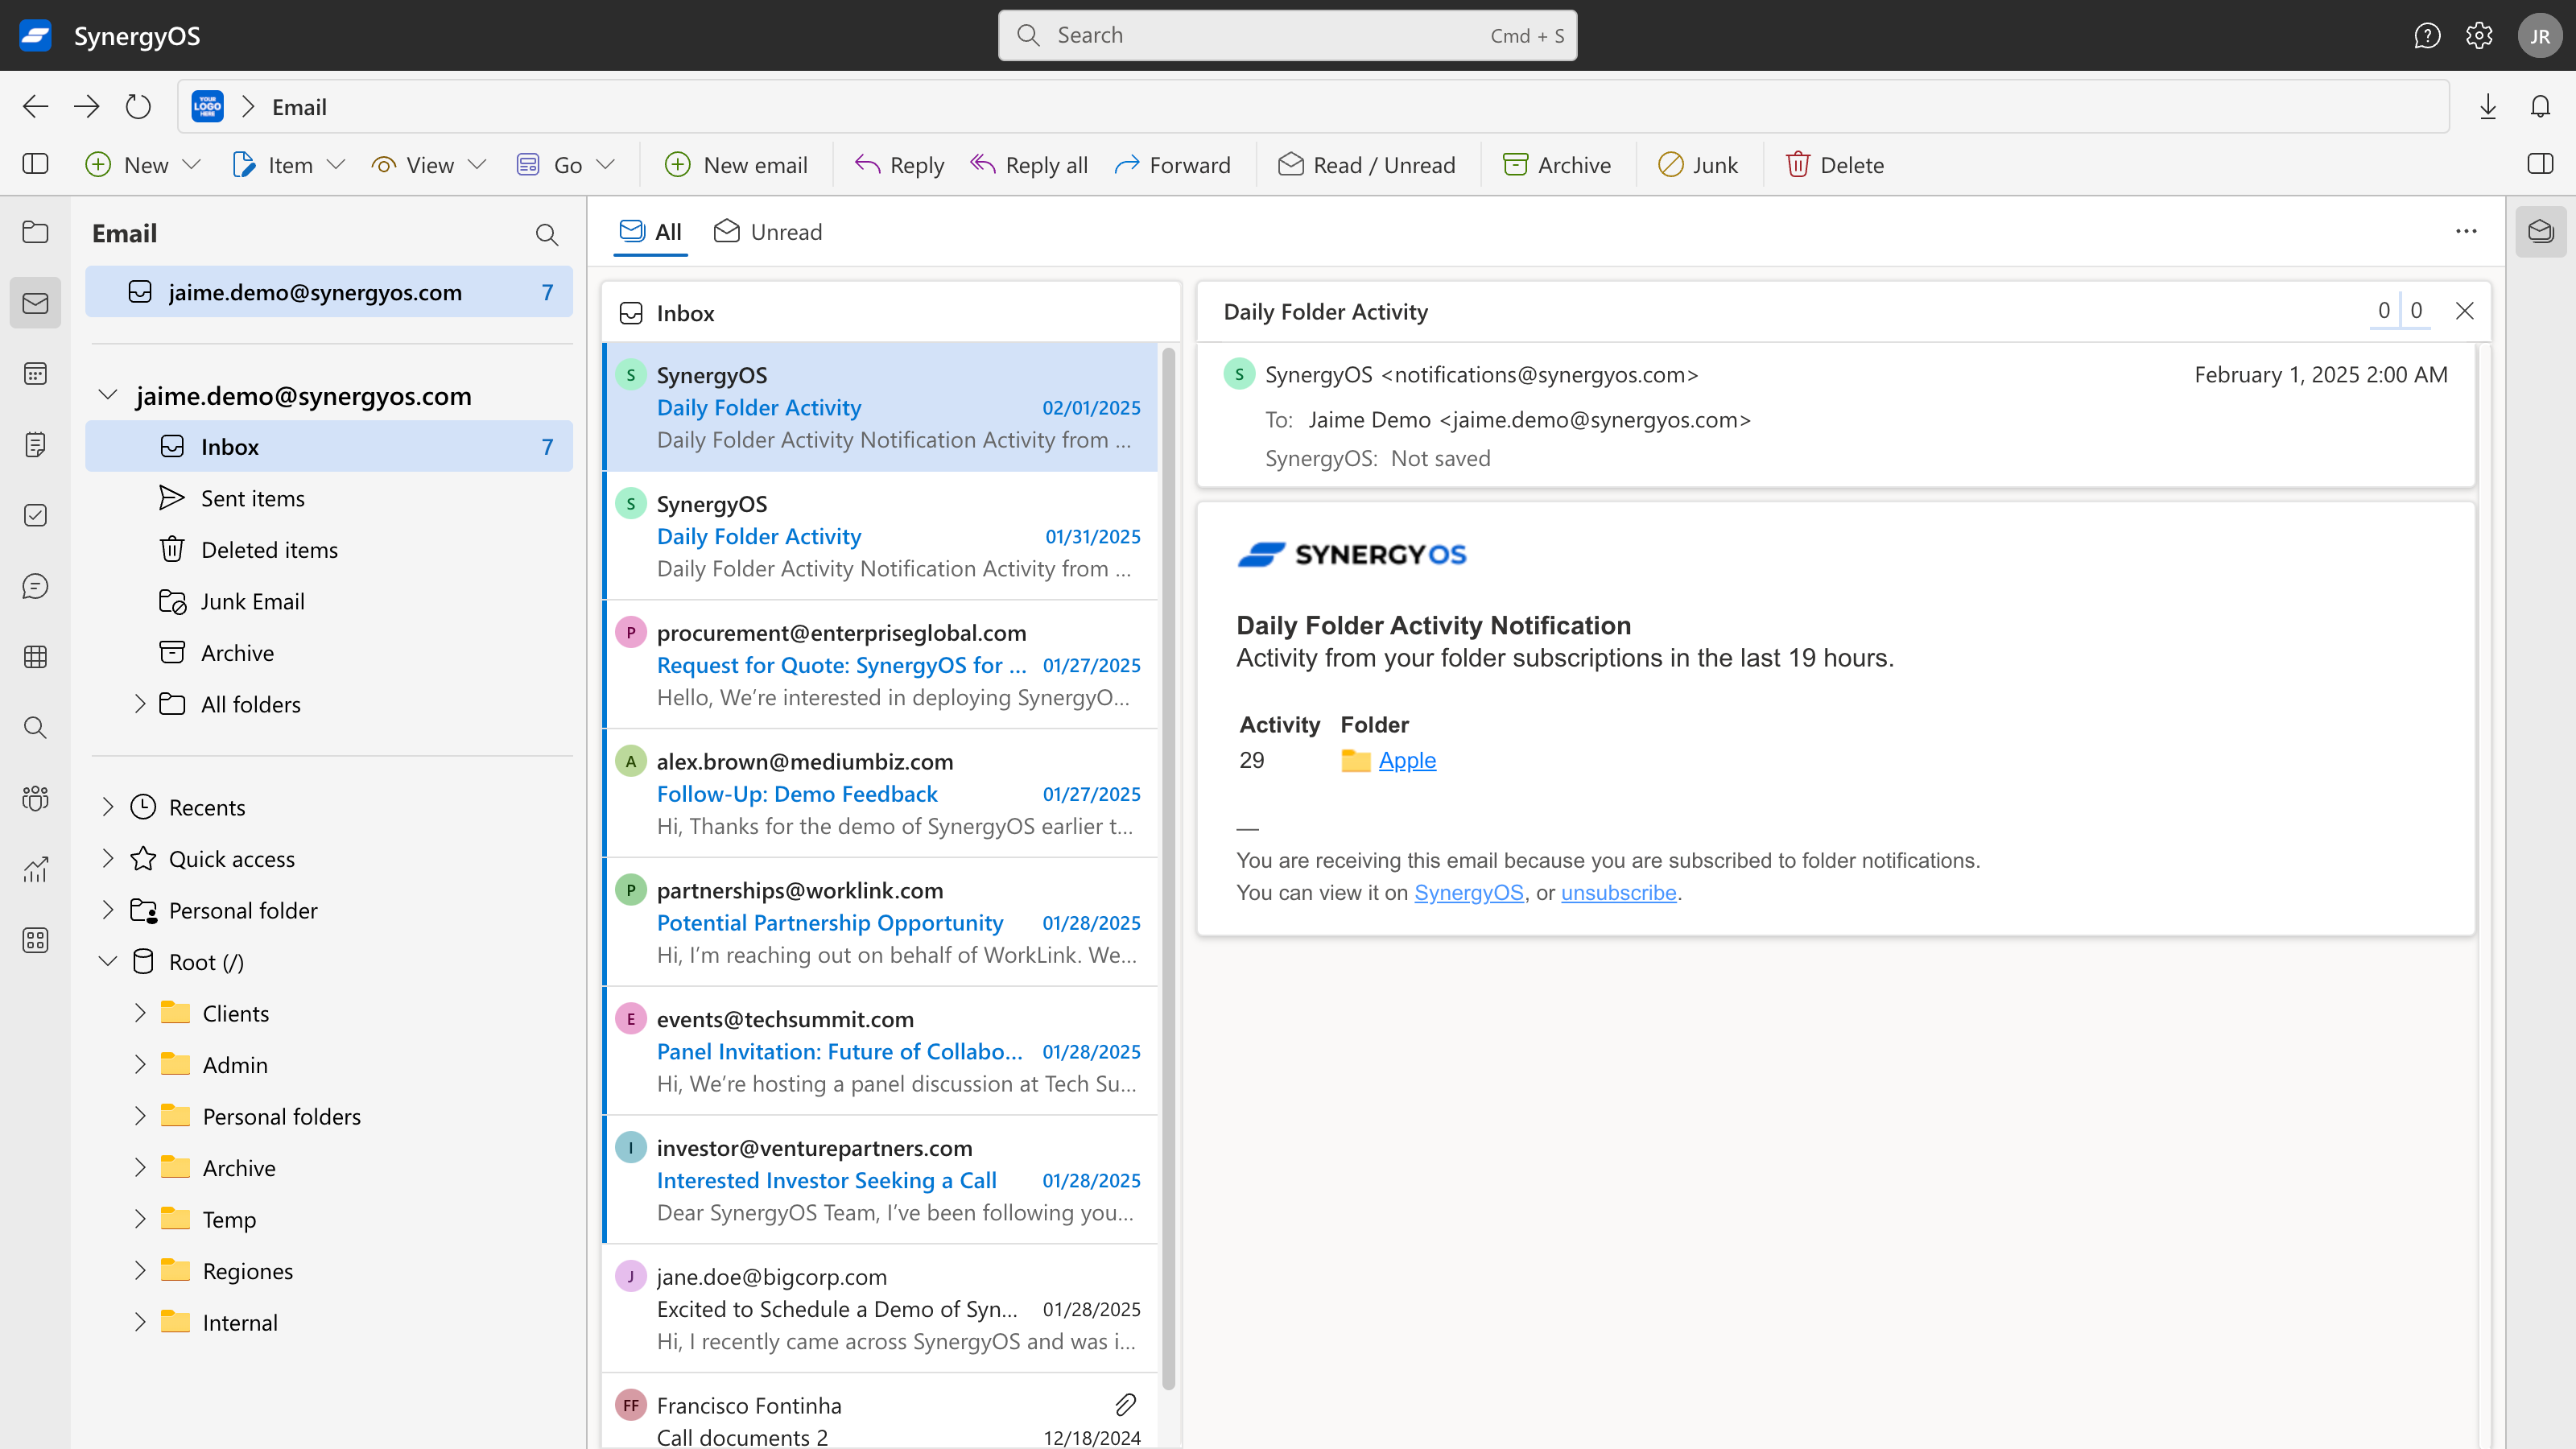Click Reply all in the toolbar
This screenshot has width=2576, height=1449.
click(x=1029, y=164)
